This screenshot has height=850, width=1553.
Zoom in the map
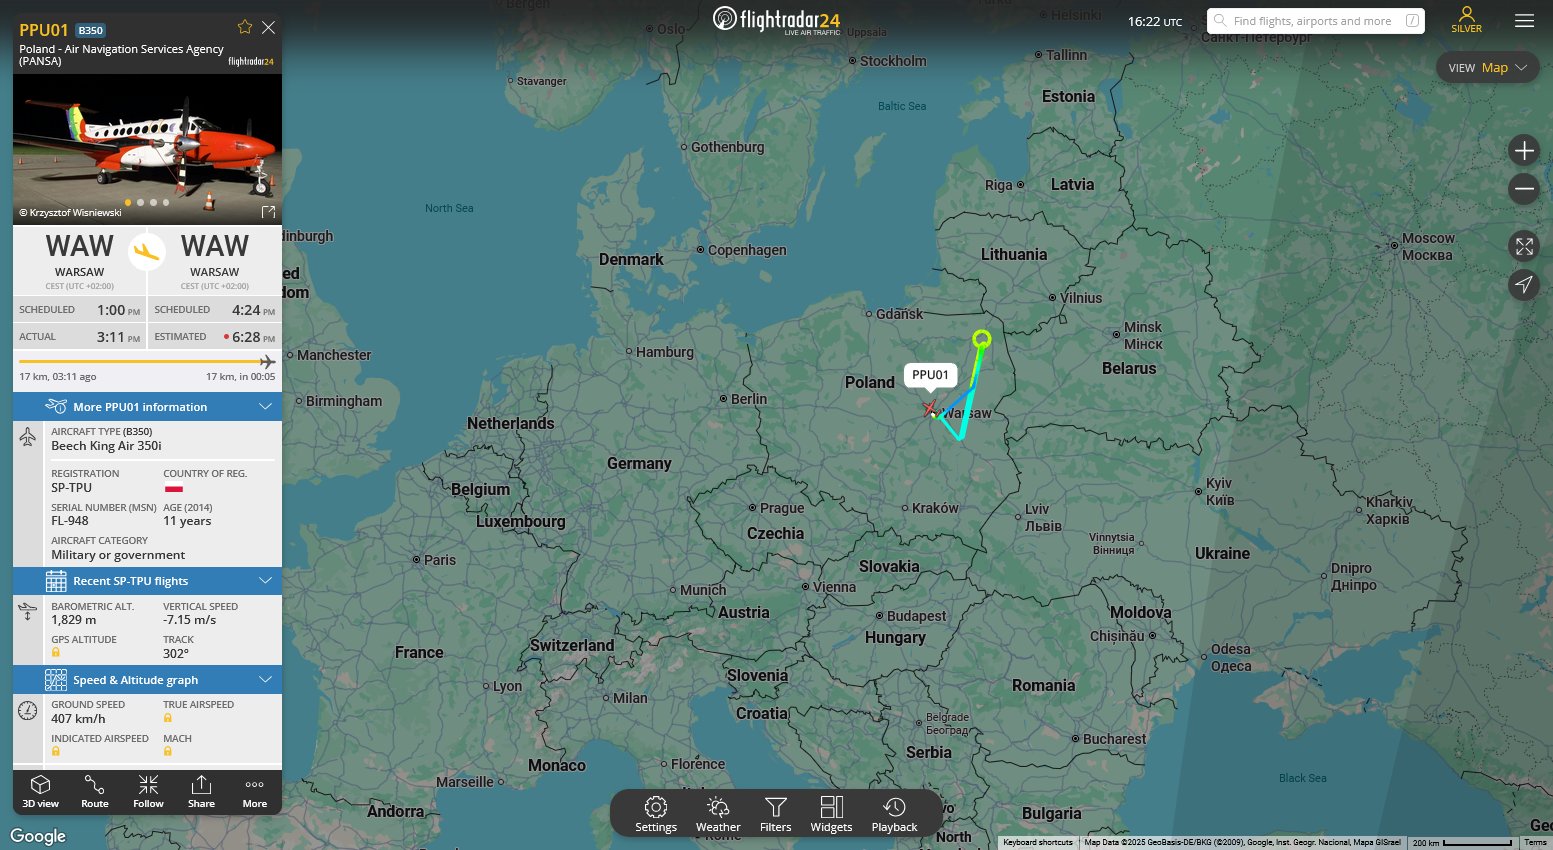pos(1524,151)
